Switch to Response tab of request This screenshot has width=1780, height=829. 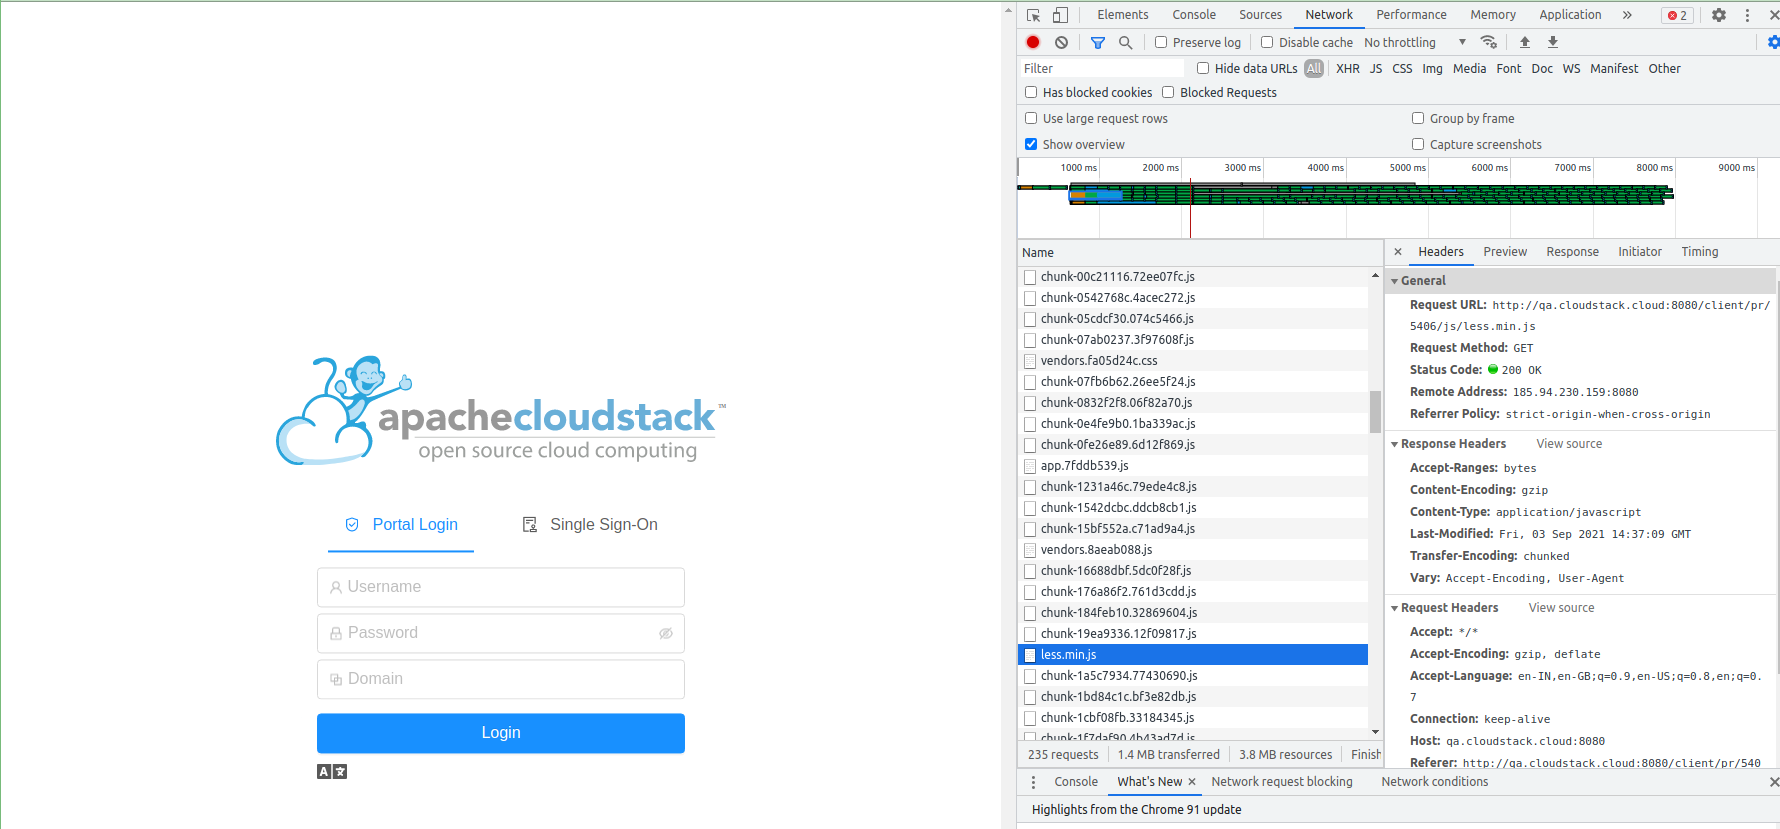pyautogui.click(x=1572, y=252)
